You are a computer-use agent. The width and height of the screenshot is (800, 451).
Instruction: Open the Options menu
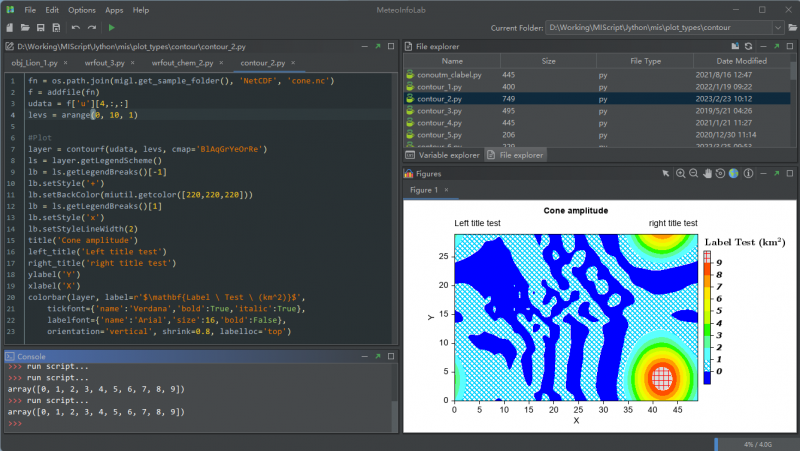82,9
